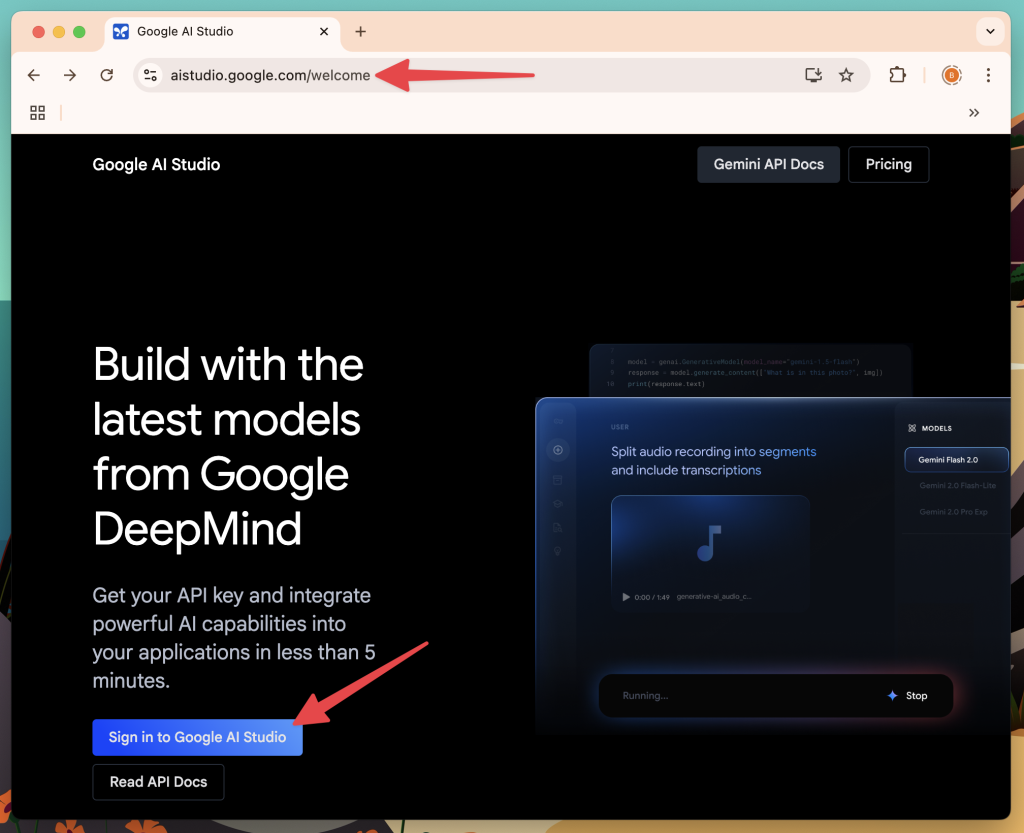1024x833 pixels.
Task: Open the tab list chevron at top right
Action: pos(990,31)
